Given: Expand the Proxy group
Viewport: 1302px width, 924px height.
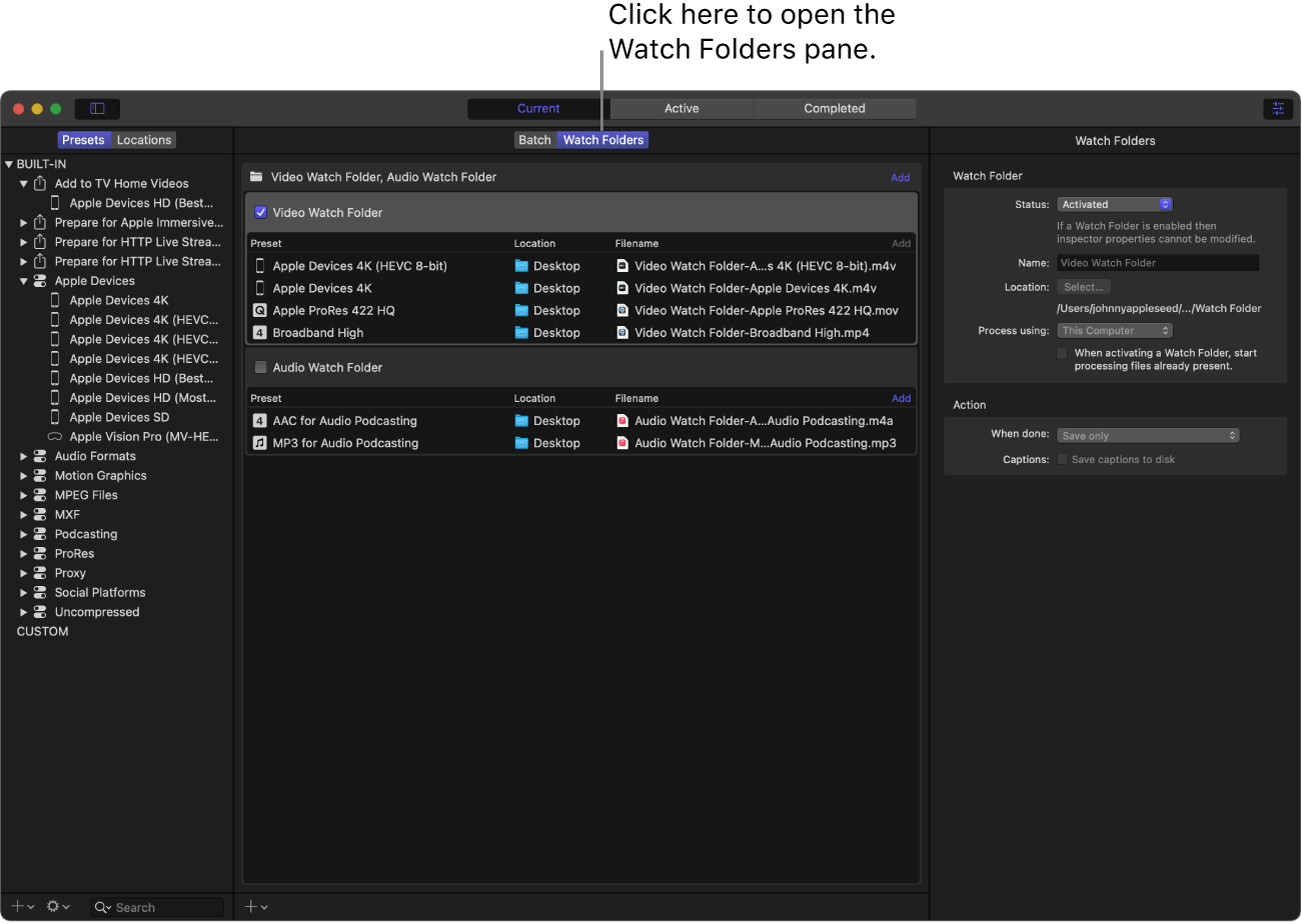Looking at the screenshot, I should (24, 573).
